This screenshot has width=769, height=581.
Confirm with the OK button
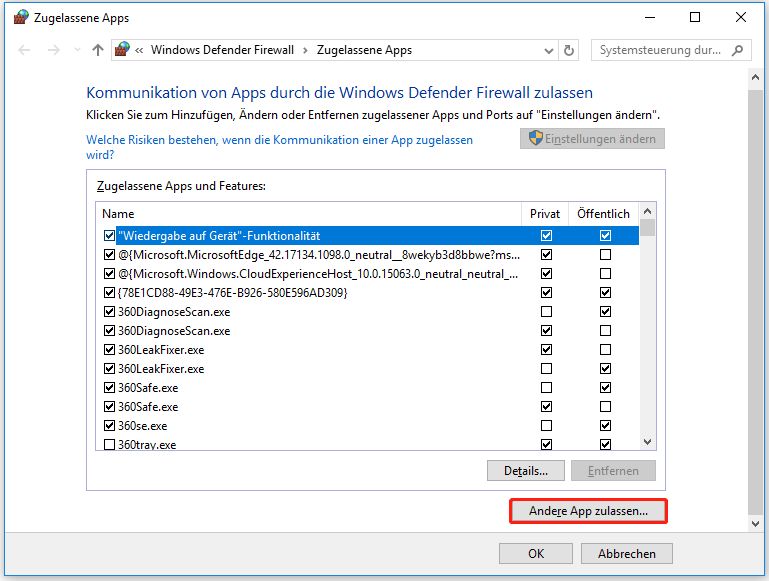(x=536, y=554)
